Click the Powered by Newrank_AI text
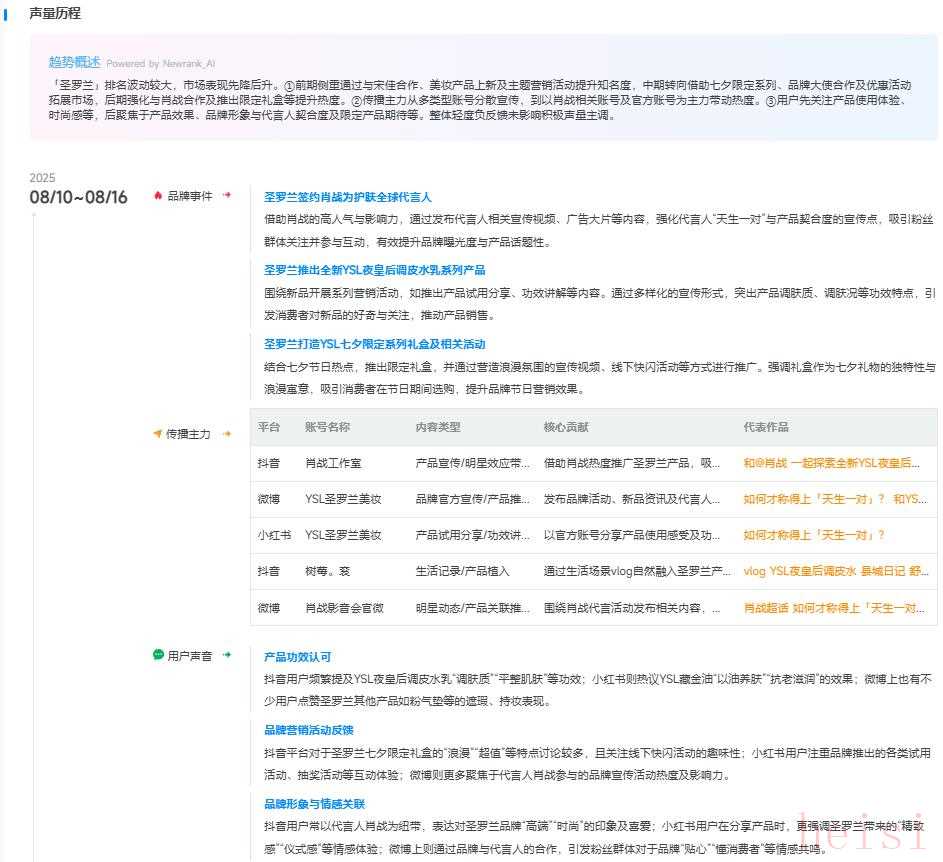 point(161,64)
